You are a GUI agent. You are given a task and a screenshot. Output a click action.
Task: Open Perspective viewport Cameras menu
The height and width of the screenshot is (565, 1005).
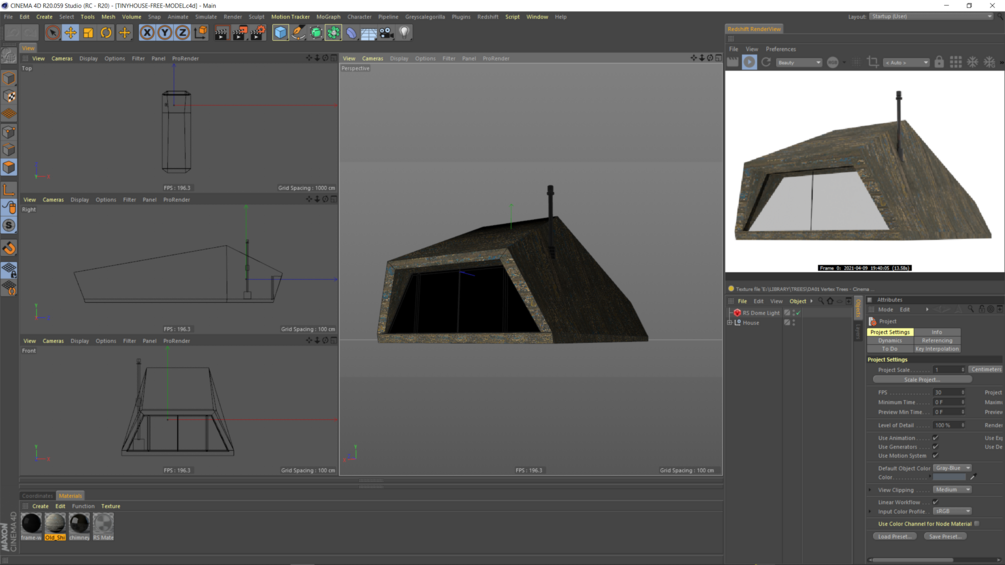coord(372,58)
